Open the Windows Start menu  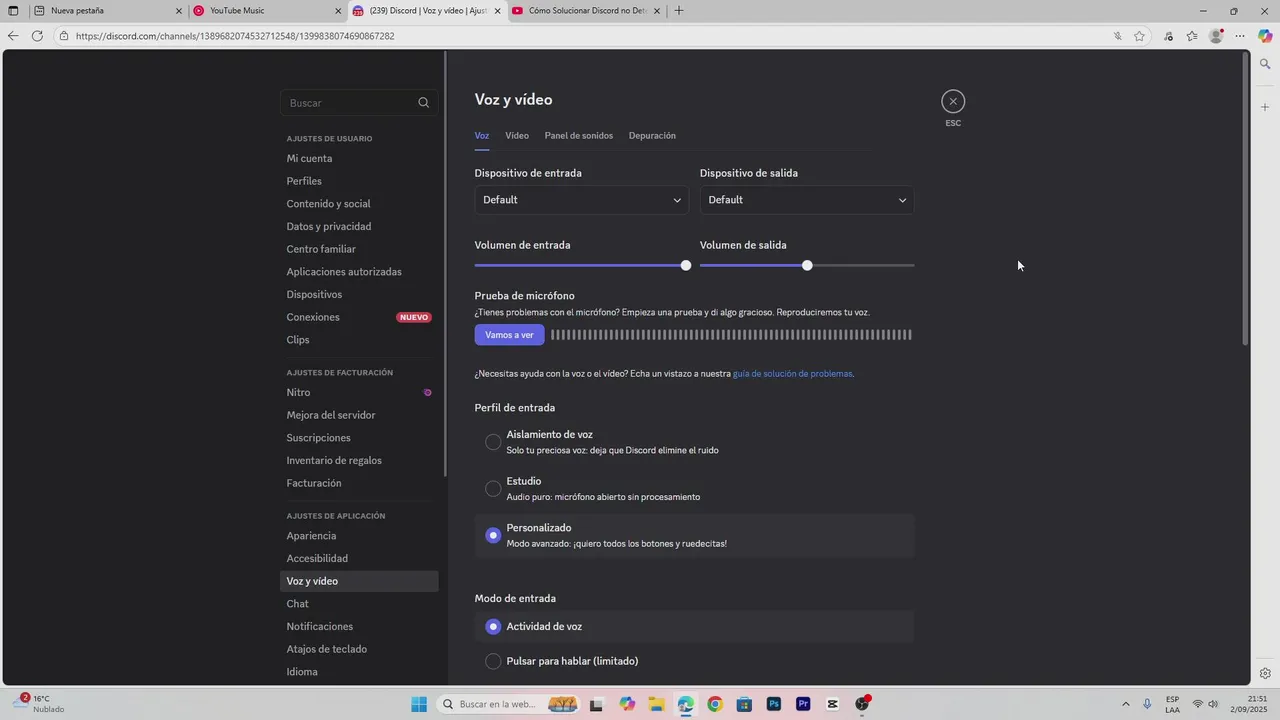click(x=419, y=704)
